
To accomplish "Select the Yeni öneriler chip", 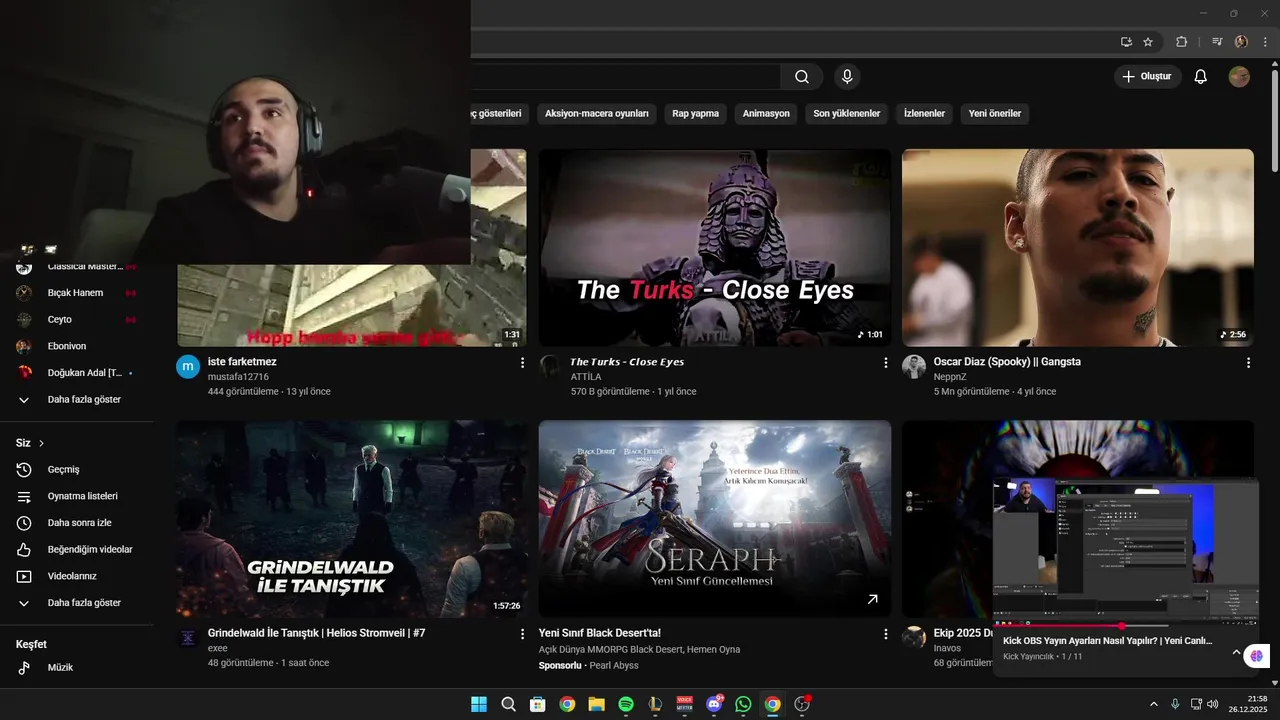I will click(995, 114).
